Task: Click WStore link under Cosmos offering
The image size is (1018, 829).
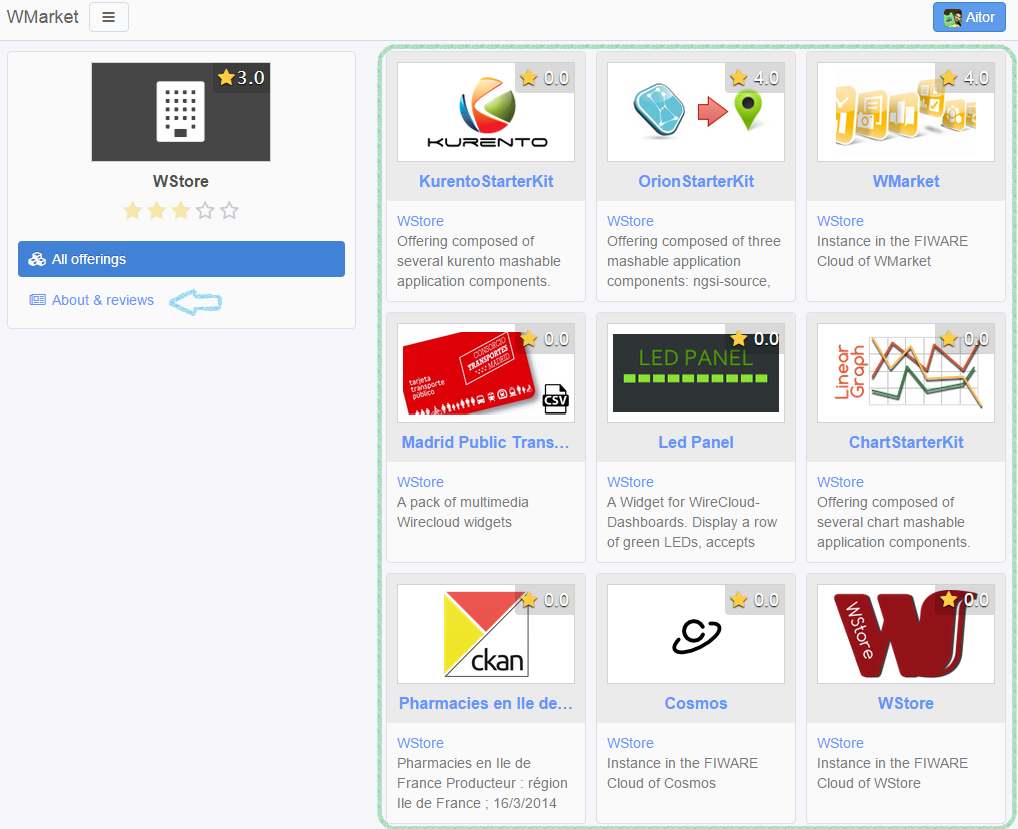Action: (x=630, y=743)
